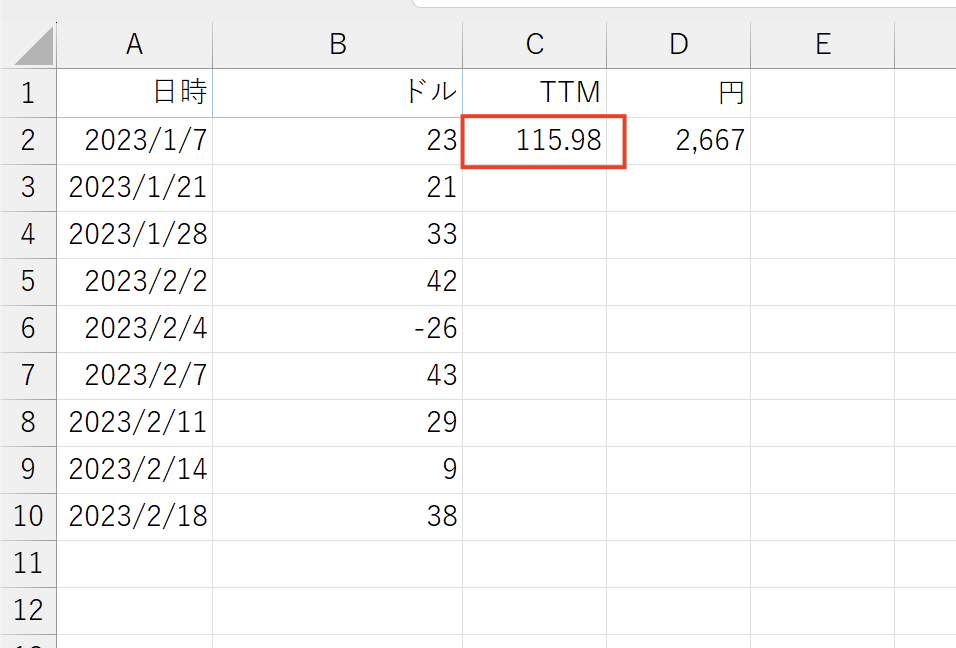The width and height of the screenshot is (956, 648).
Task: Select row 1 header
Action: pyautogui.click(x=28, y=93)
